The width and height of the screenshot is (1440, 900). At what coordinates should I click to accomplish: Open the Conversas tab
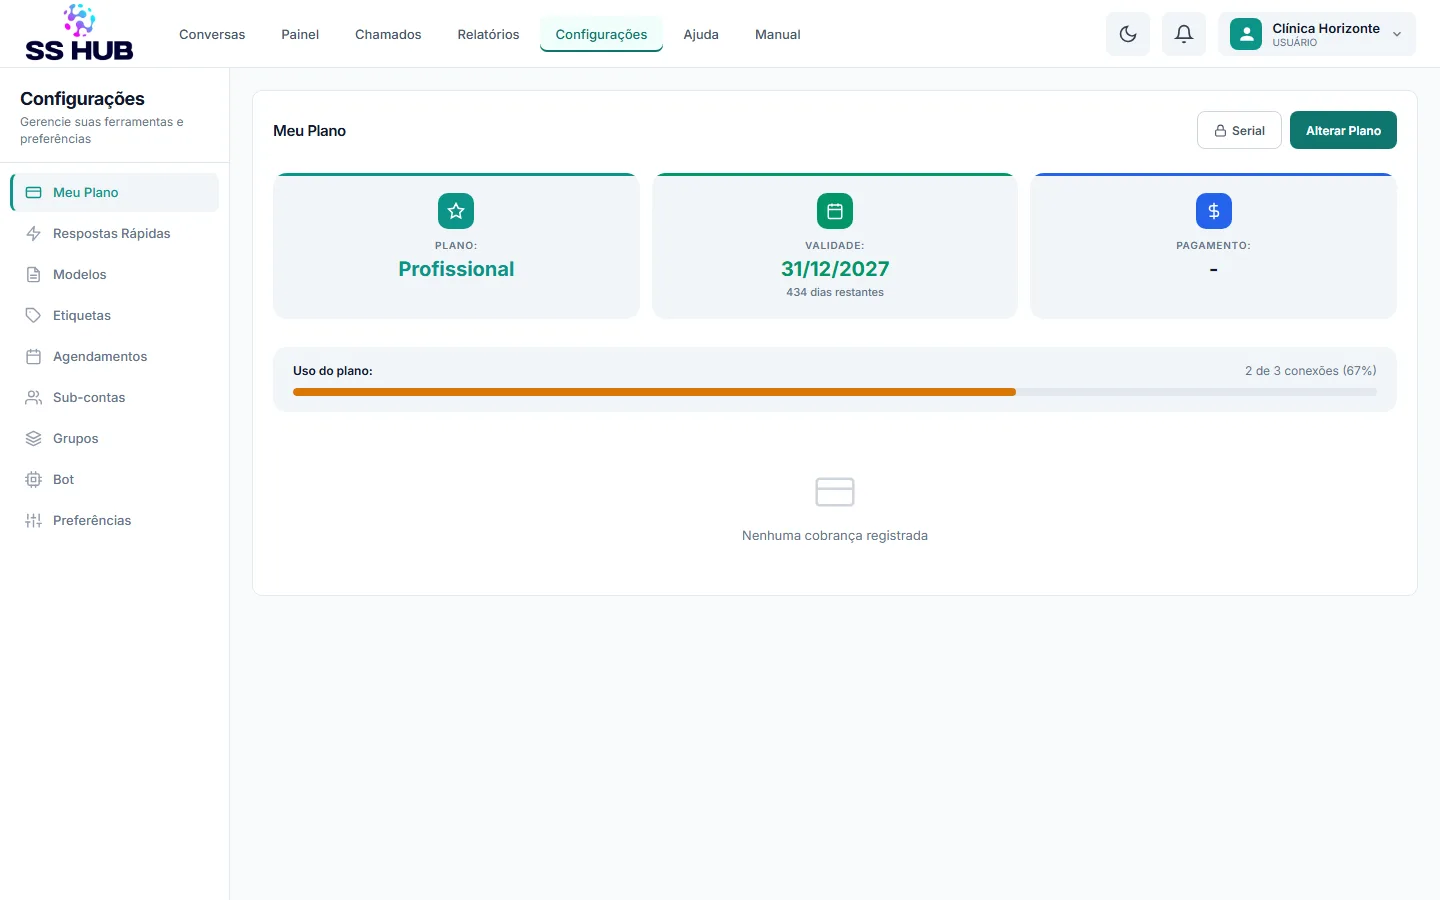[212, 34]
